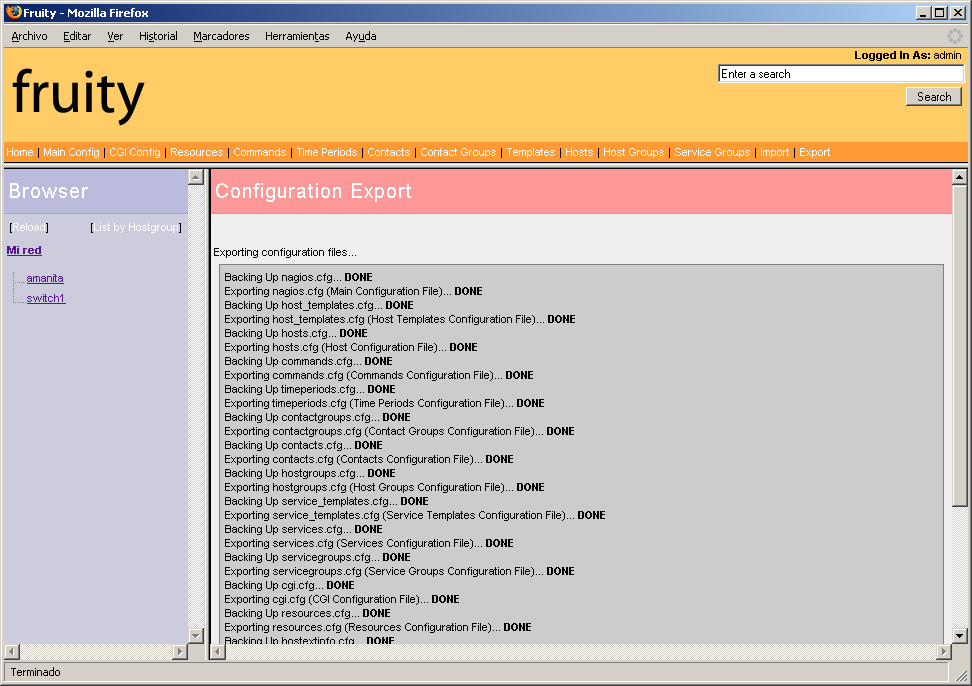Focus the 'Enter a search' input field
Screen dimensions: 972x686
coord(841,74)
